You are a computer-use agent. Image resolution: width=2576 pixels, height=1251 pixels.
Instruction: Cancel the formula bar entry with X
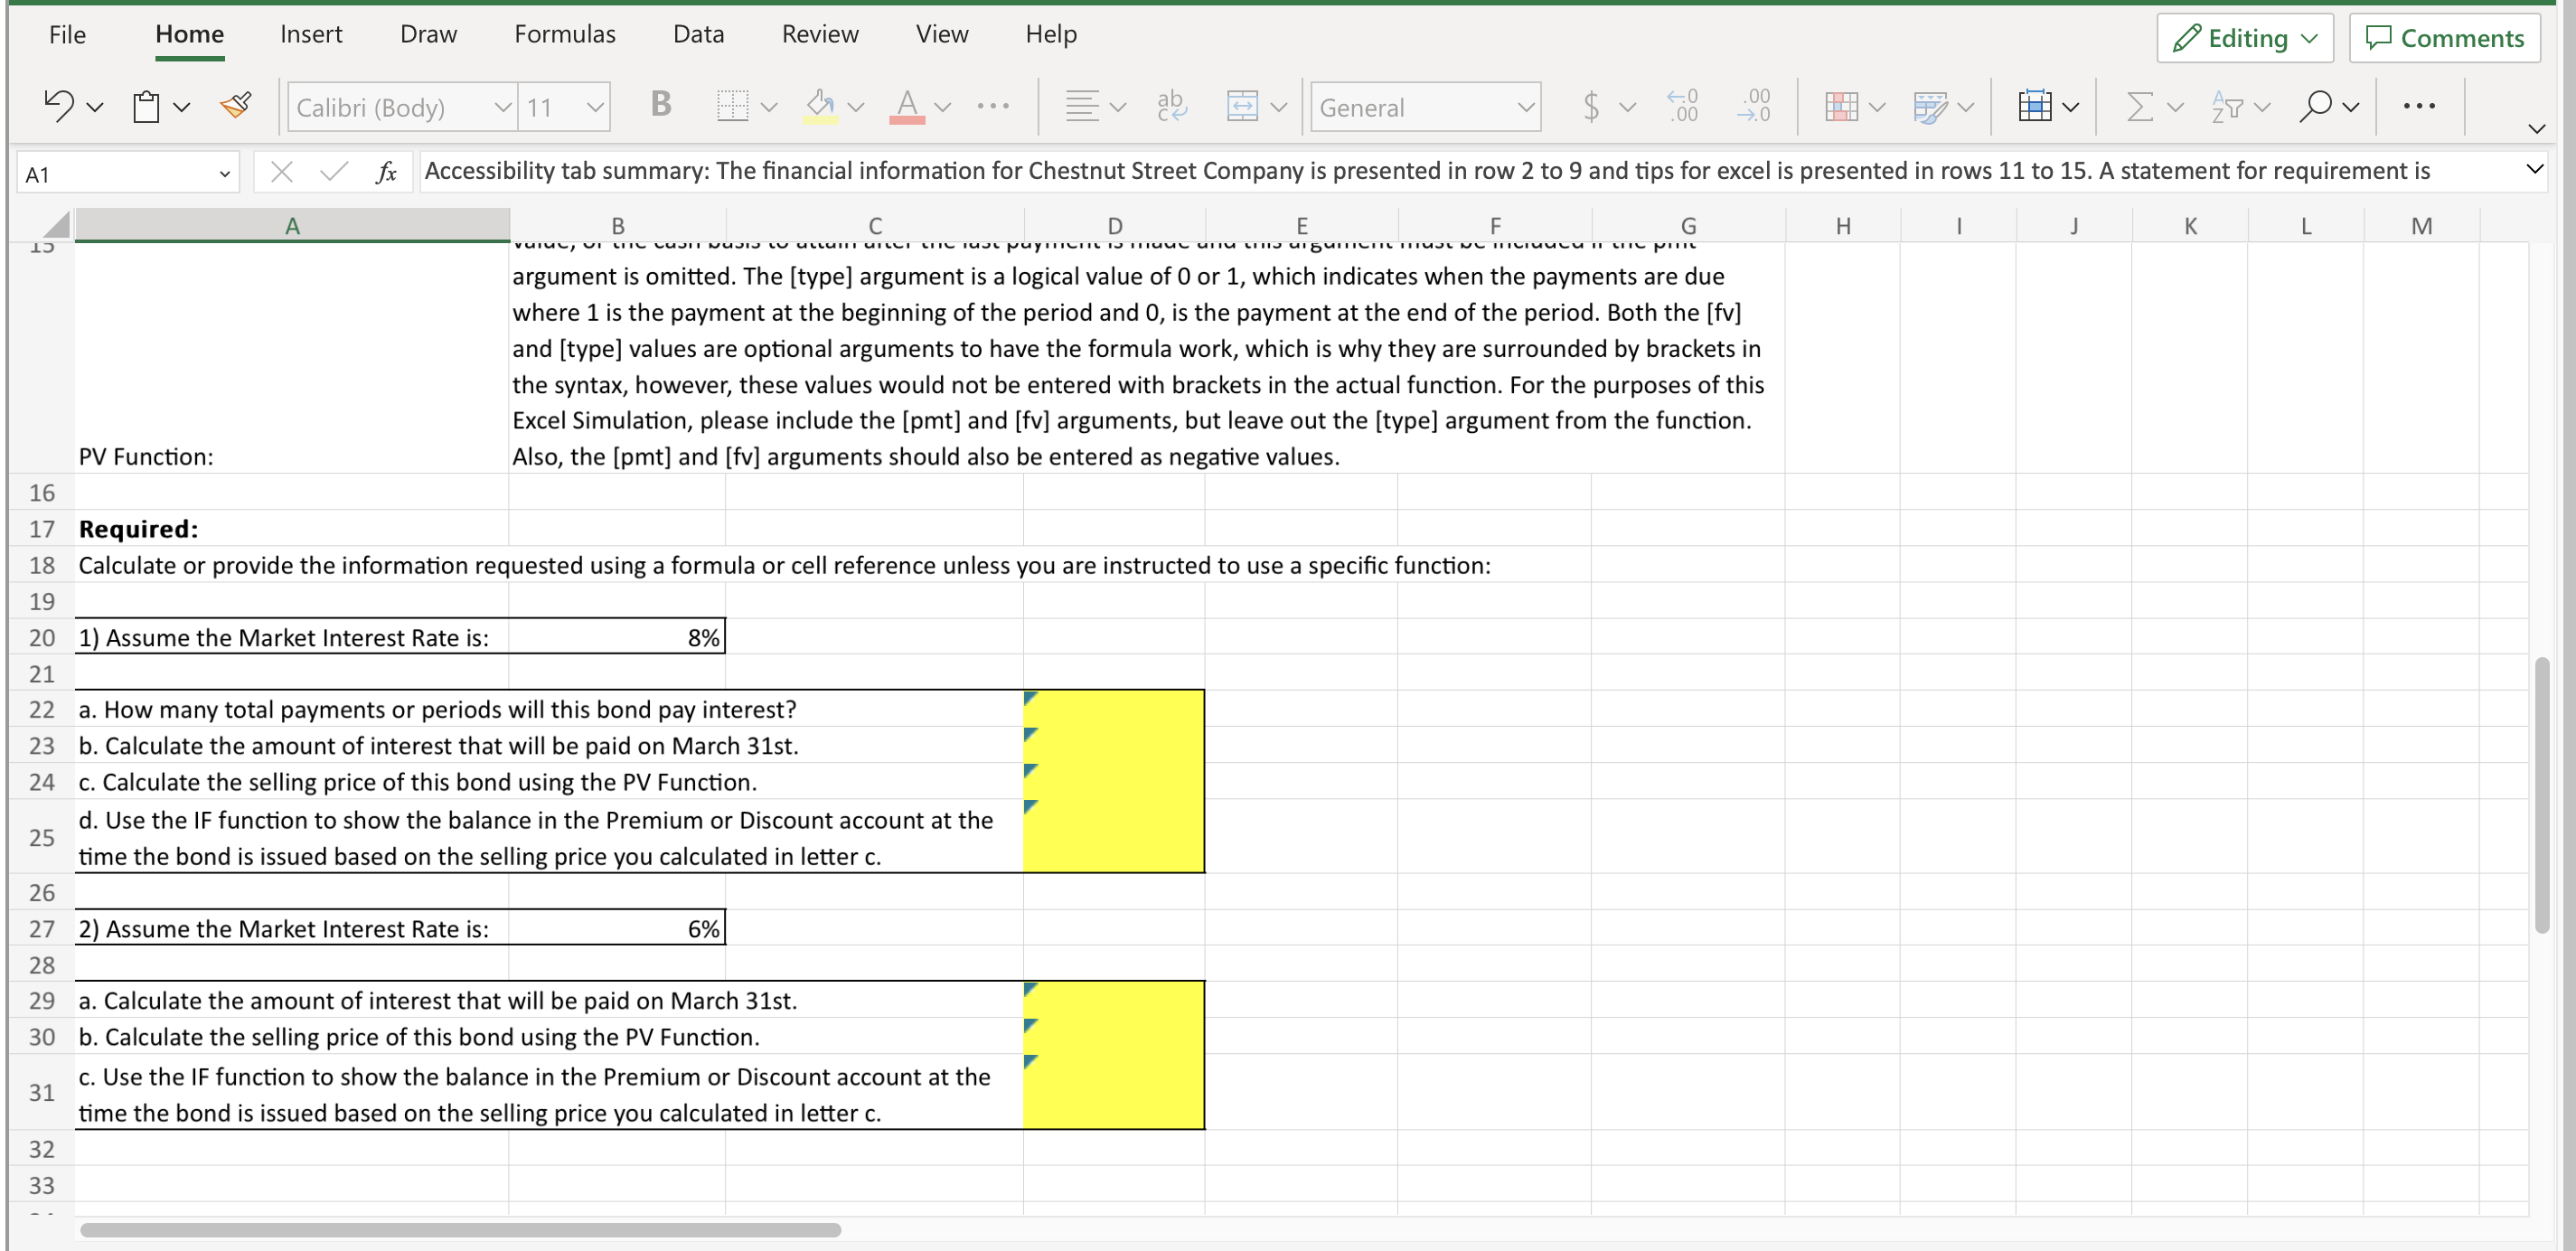pos(283,172)
